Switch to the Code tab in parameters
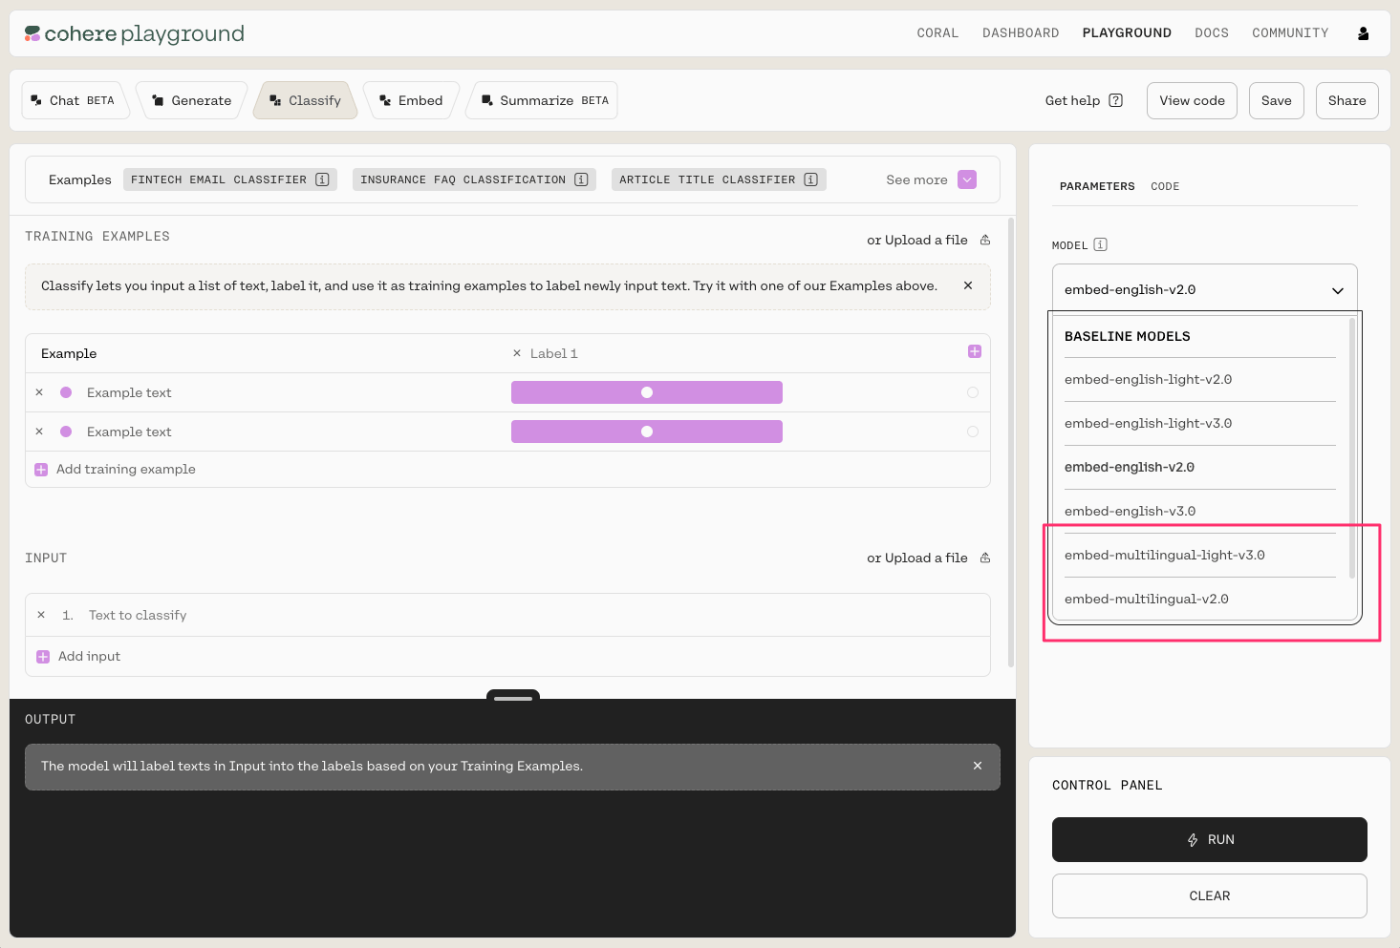Screen dimensions: 1400x948 coord(1165,186)
